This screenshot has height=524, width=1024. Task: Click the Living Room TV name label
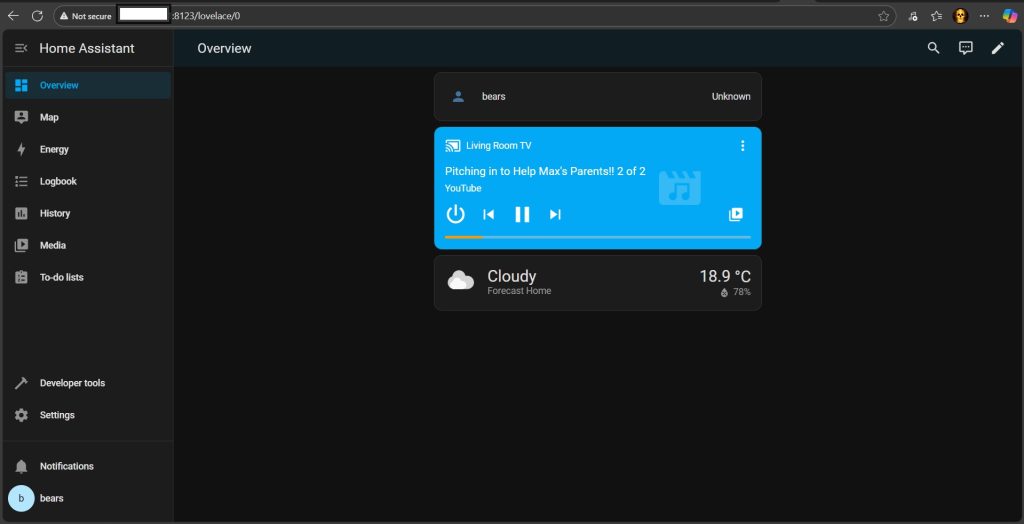[x=498, y=146]
